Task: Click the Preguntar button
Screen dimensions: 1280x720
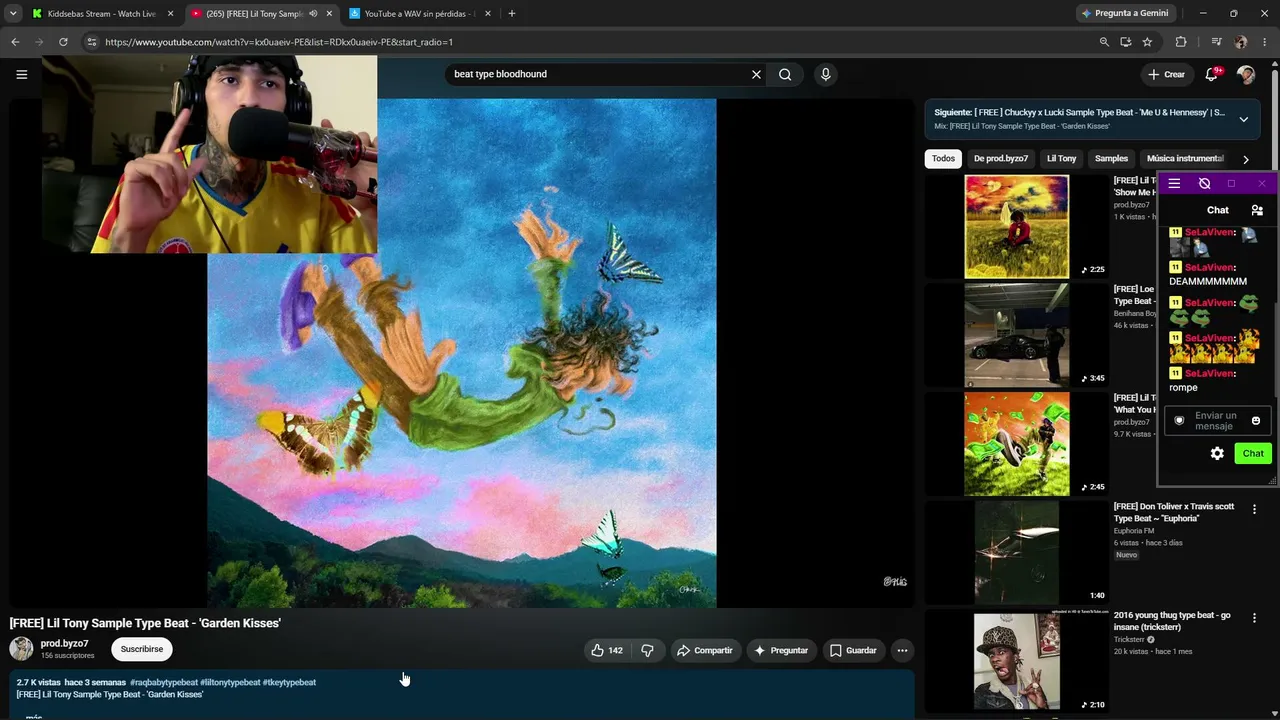Action: pos(781,650)
